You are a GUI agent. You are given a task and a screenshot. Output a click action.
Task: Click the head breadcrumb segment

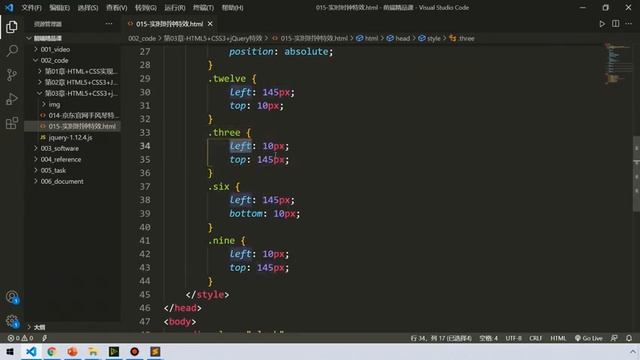click(x=398, y=38)
